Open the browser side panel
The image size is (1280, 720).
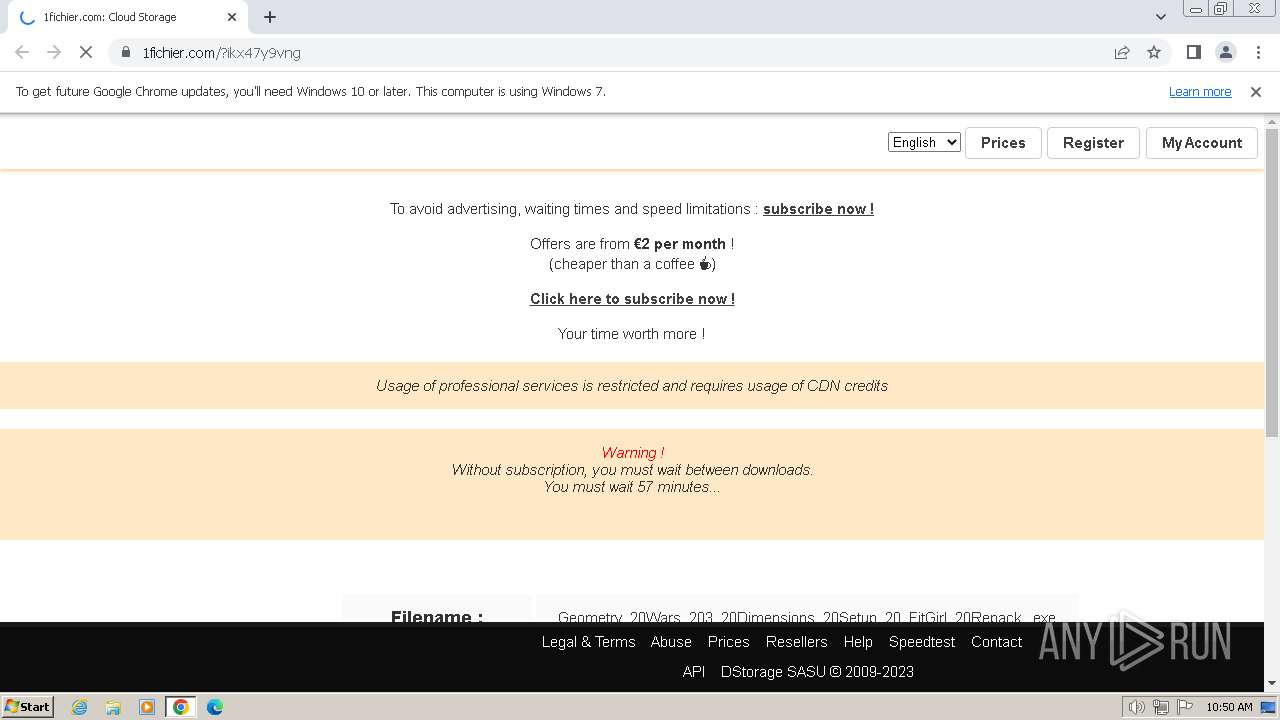[x=1193, y=52]
